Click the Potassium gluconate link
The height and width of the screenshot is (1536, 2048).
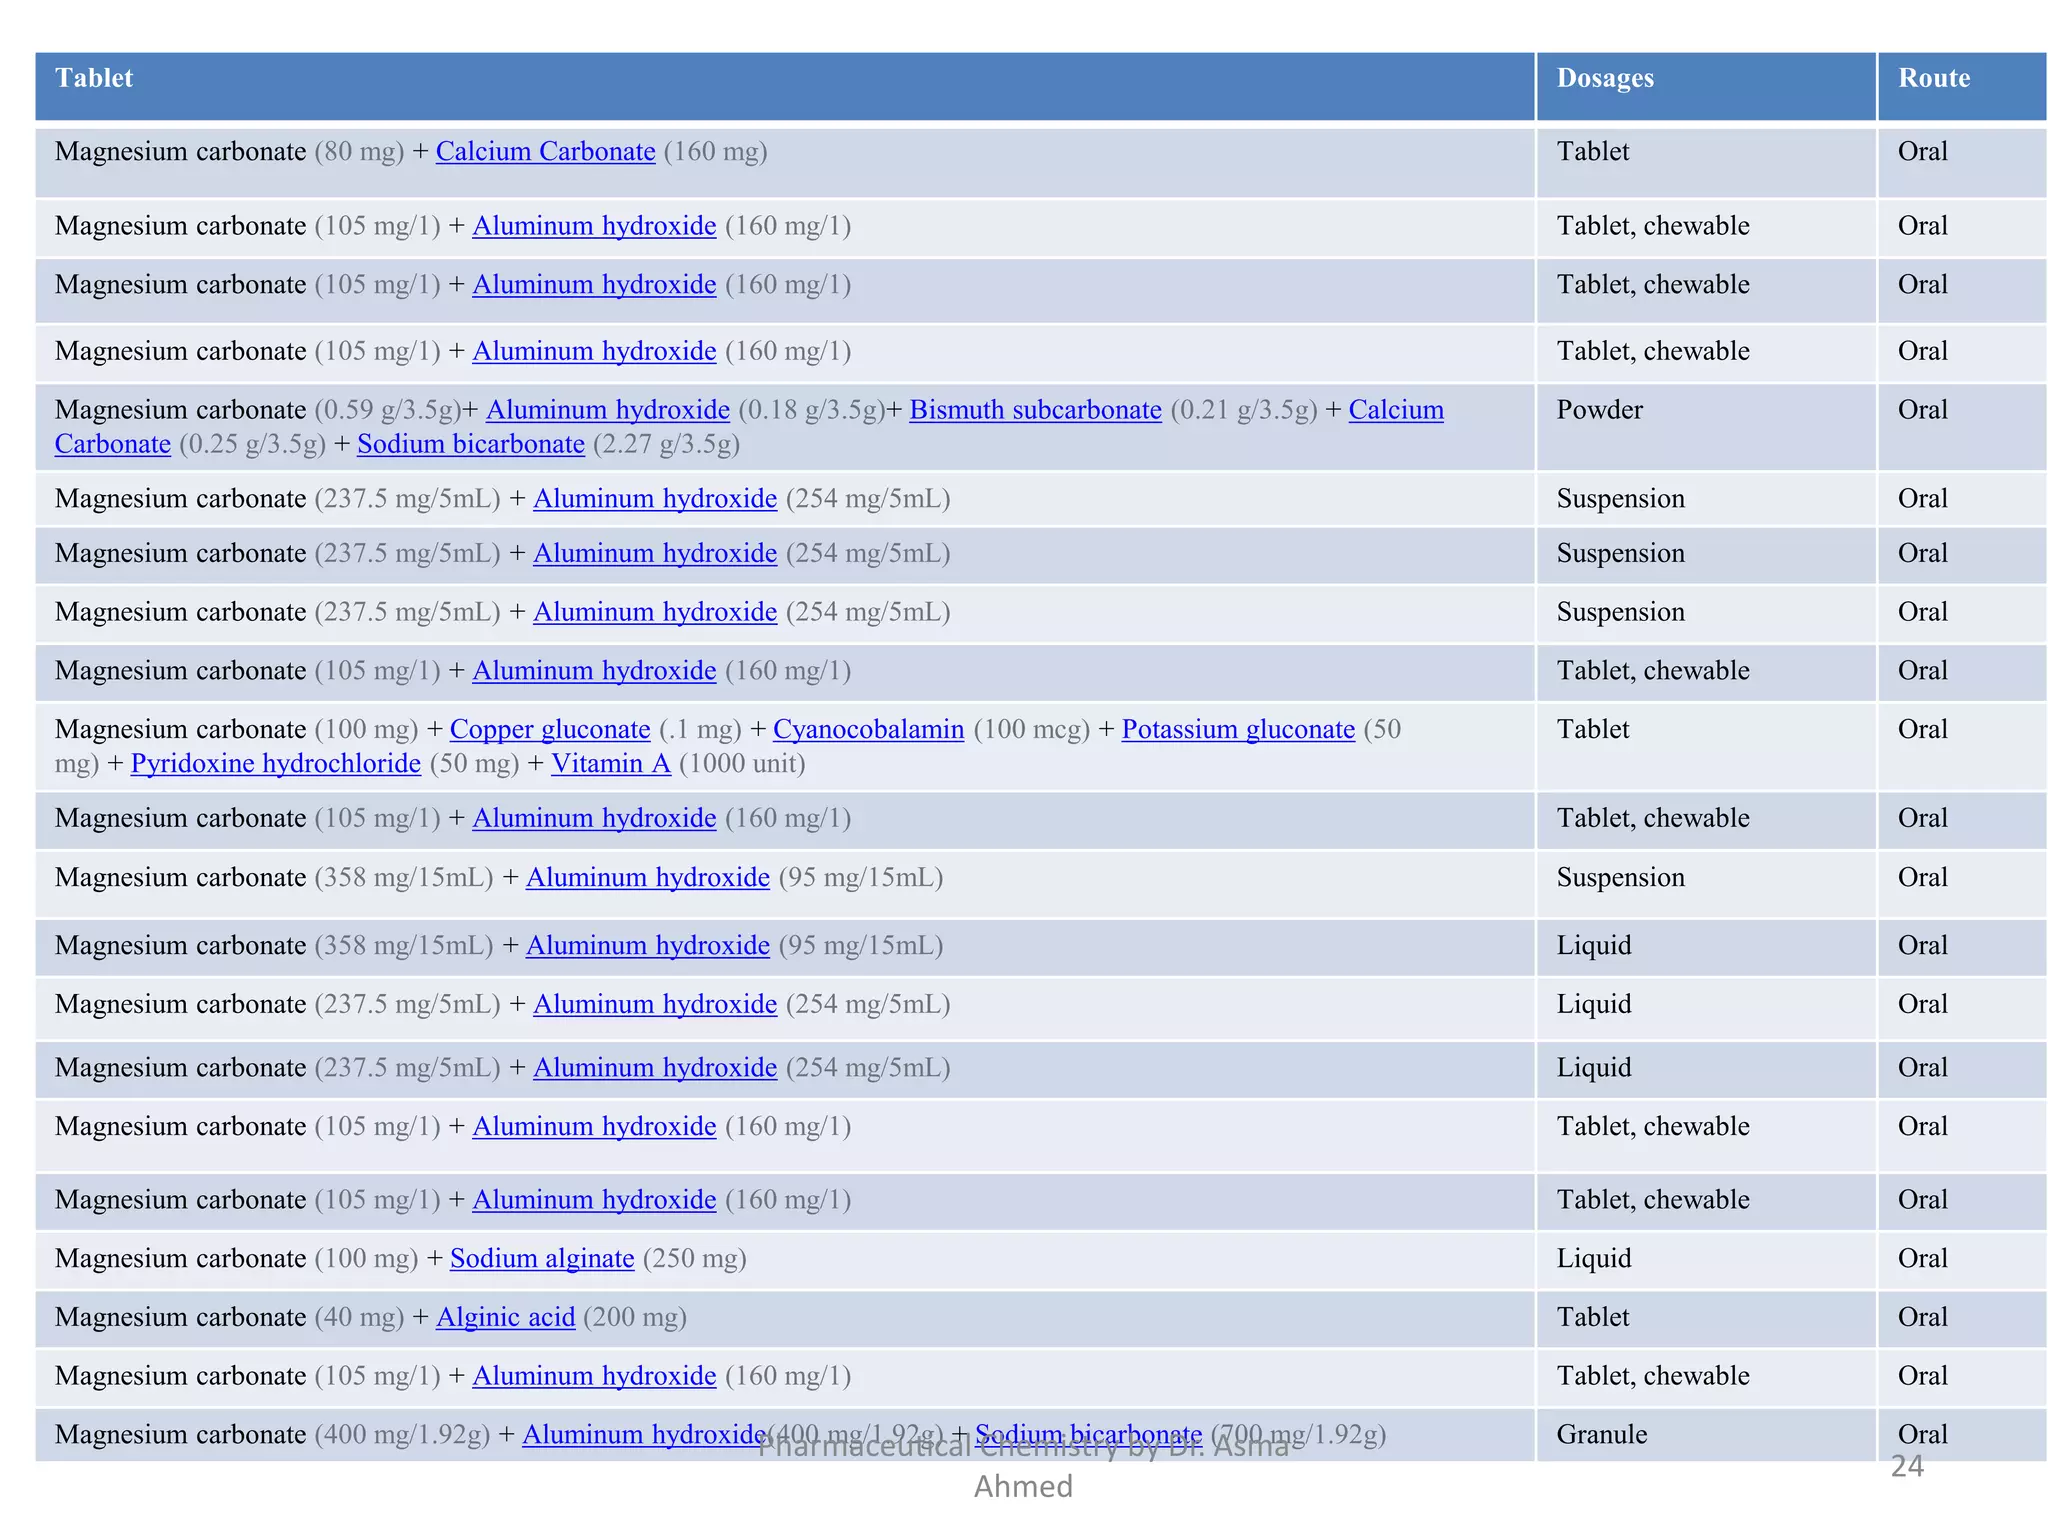click(x=1238, y=730)
